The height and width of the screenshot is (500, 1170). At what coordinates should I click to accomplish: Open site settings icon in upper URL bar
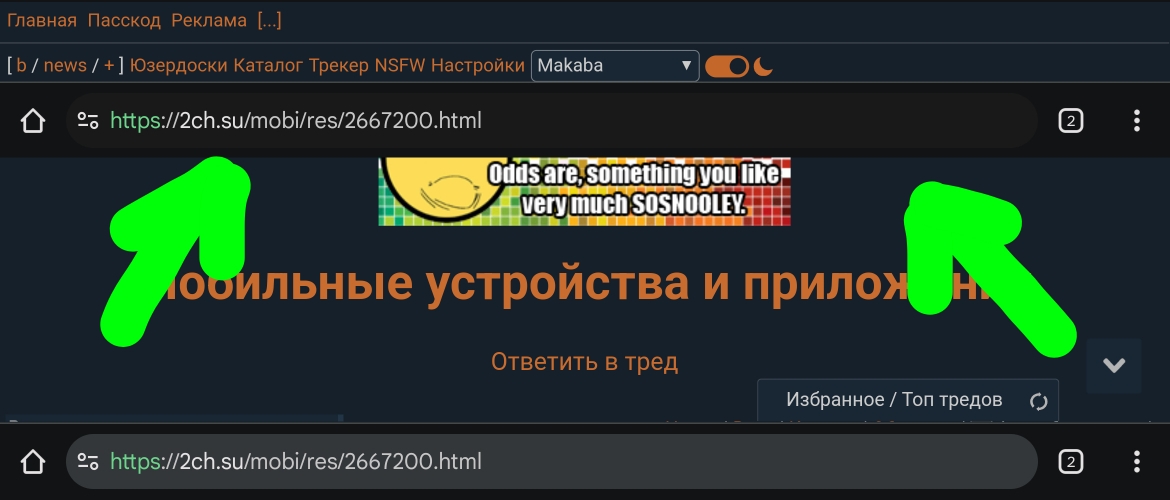pos(89,121)
